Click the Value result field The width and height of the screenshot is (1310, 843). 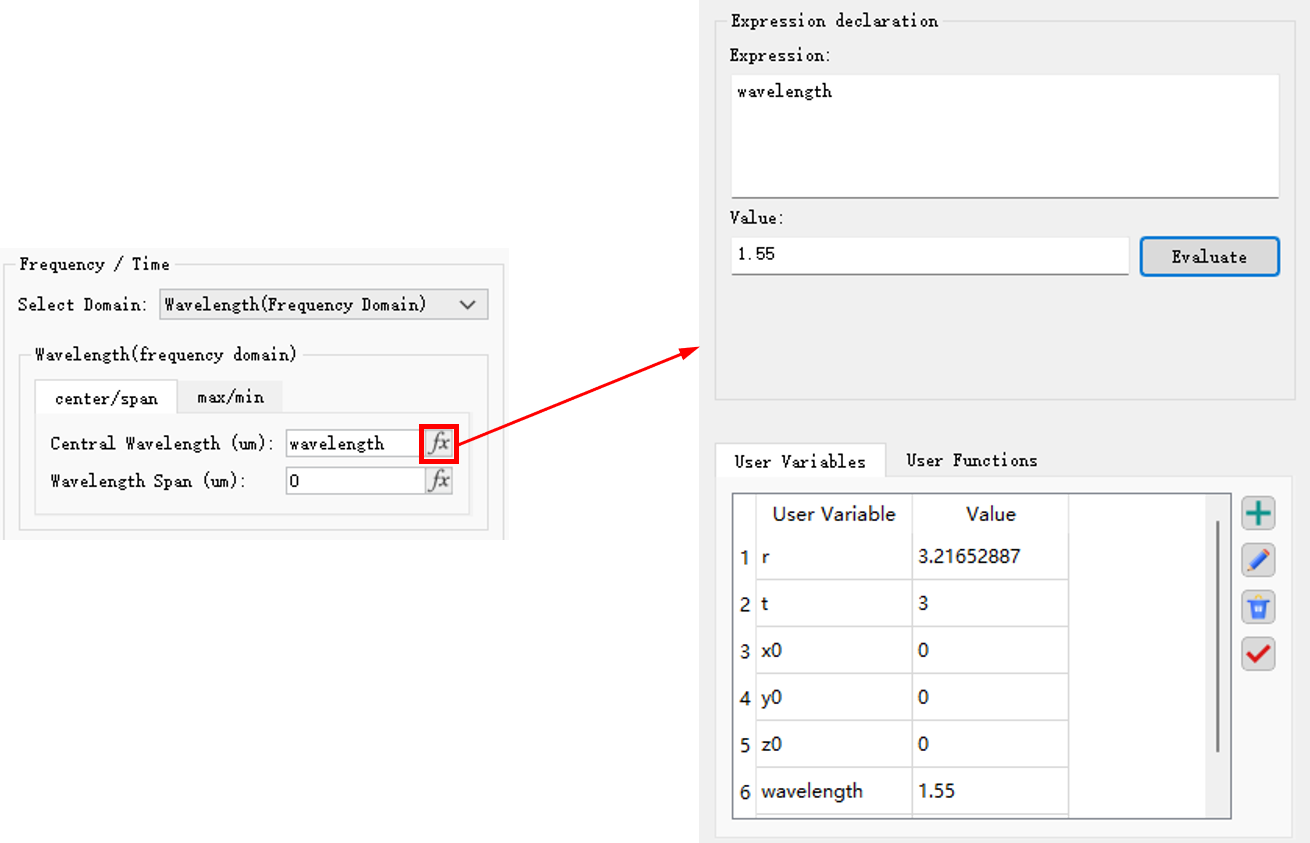pos(929,254)
